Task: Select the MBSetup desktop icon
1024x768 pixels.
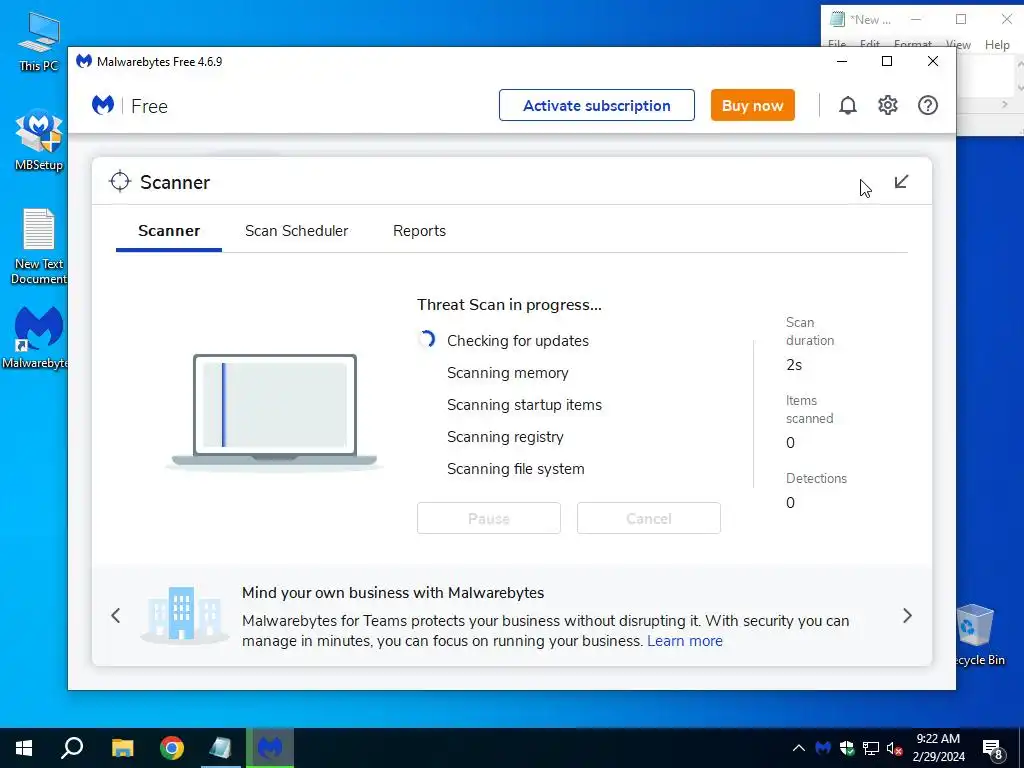Action: [x=39, y=140]
